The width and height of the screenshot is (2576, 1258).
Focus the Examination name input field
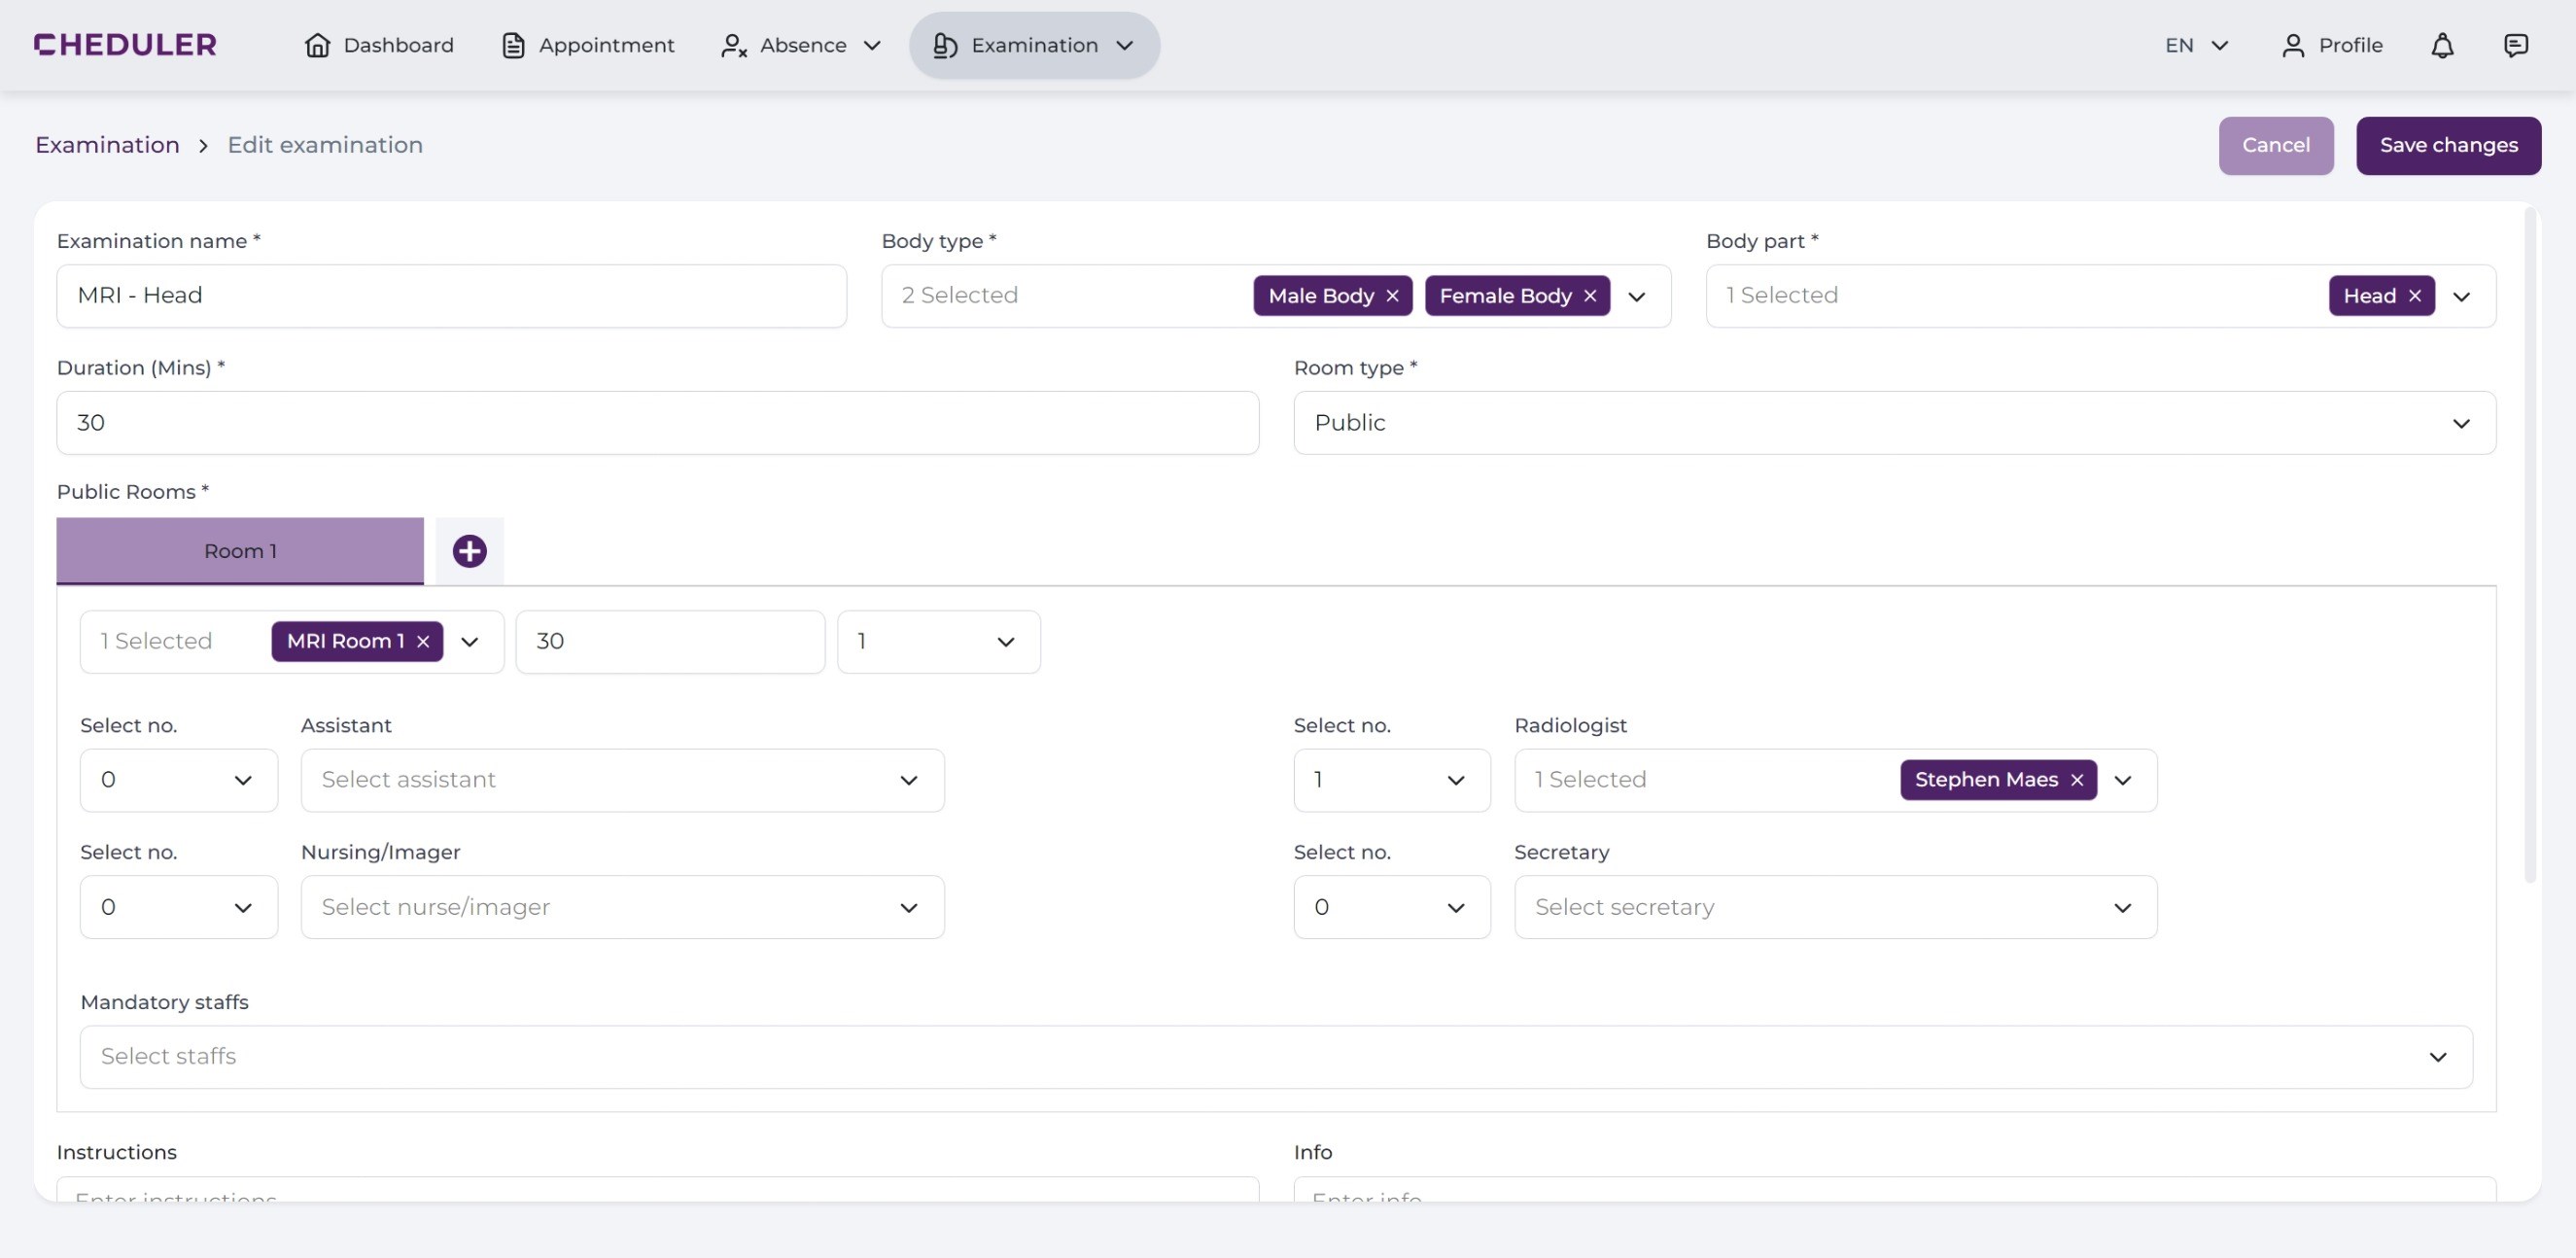pyautogui.click(x=451, y=296)
